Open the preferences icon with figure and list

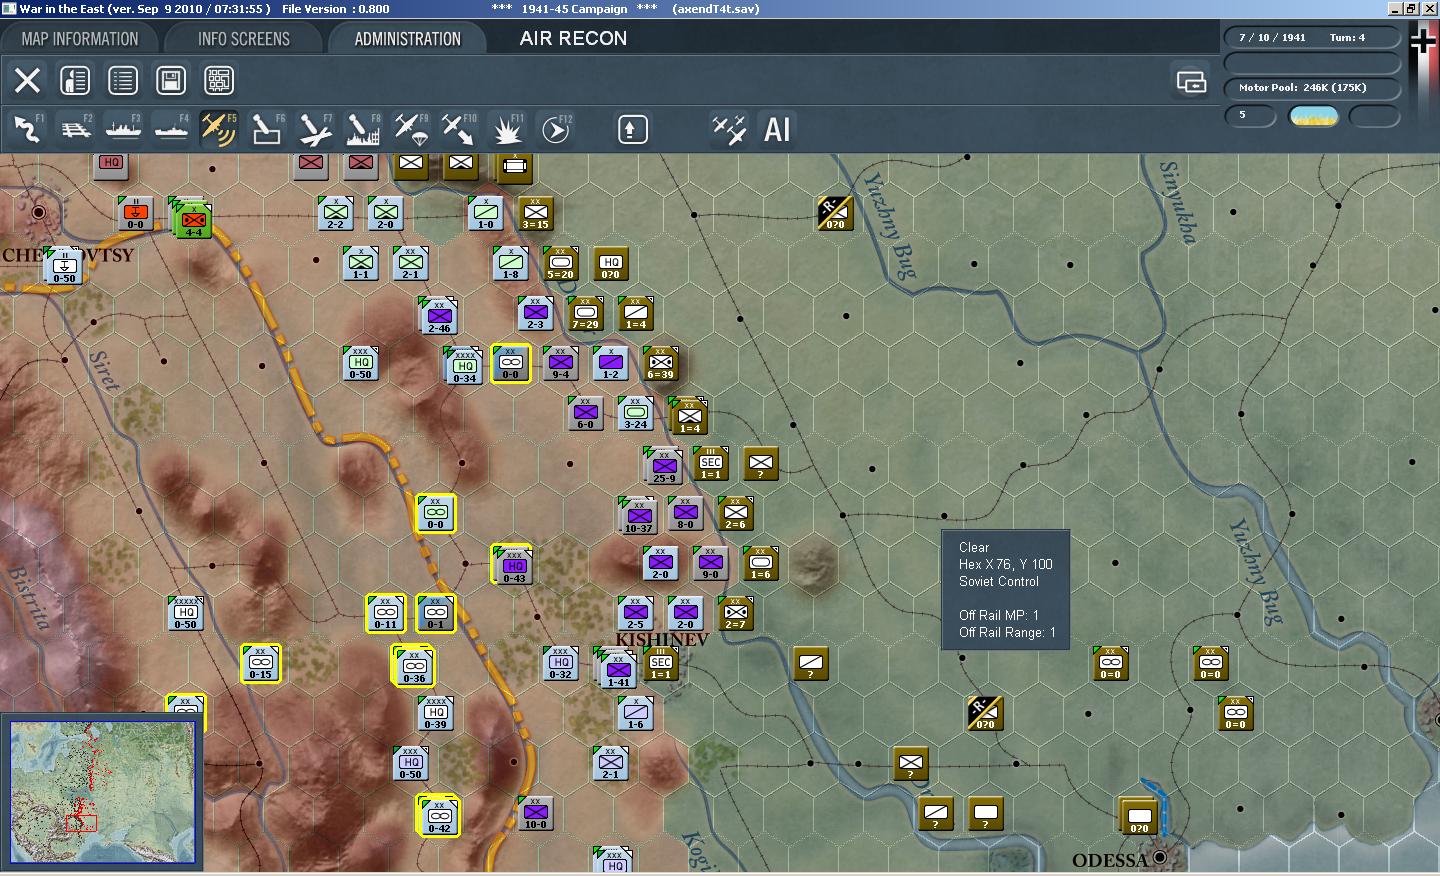click(75, 80)
